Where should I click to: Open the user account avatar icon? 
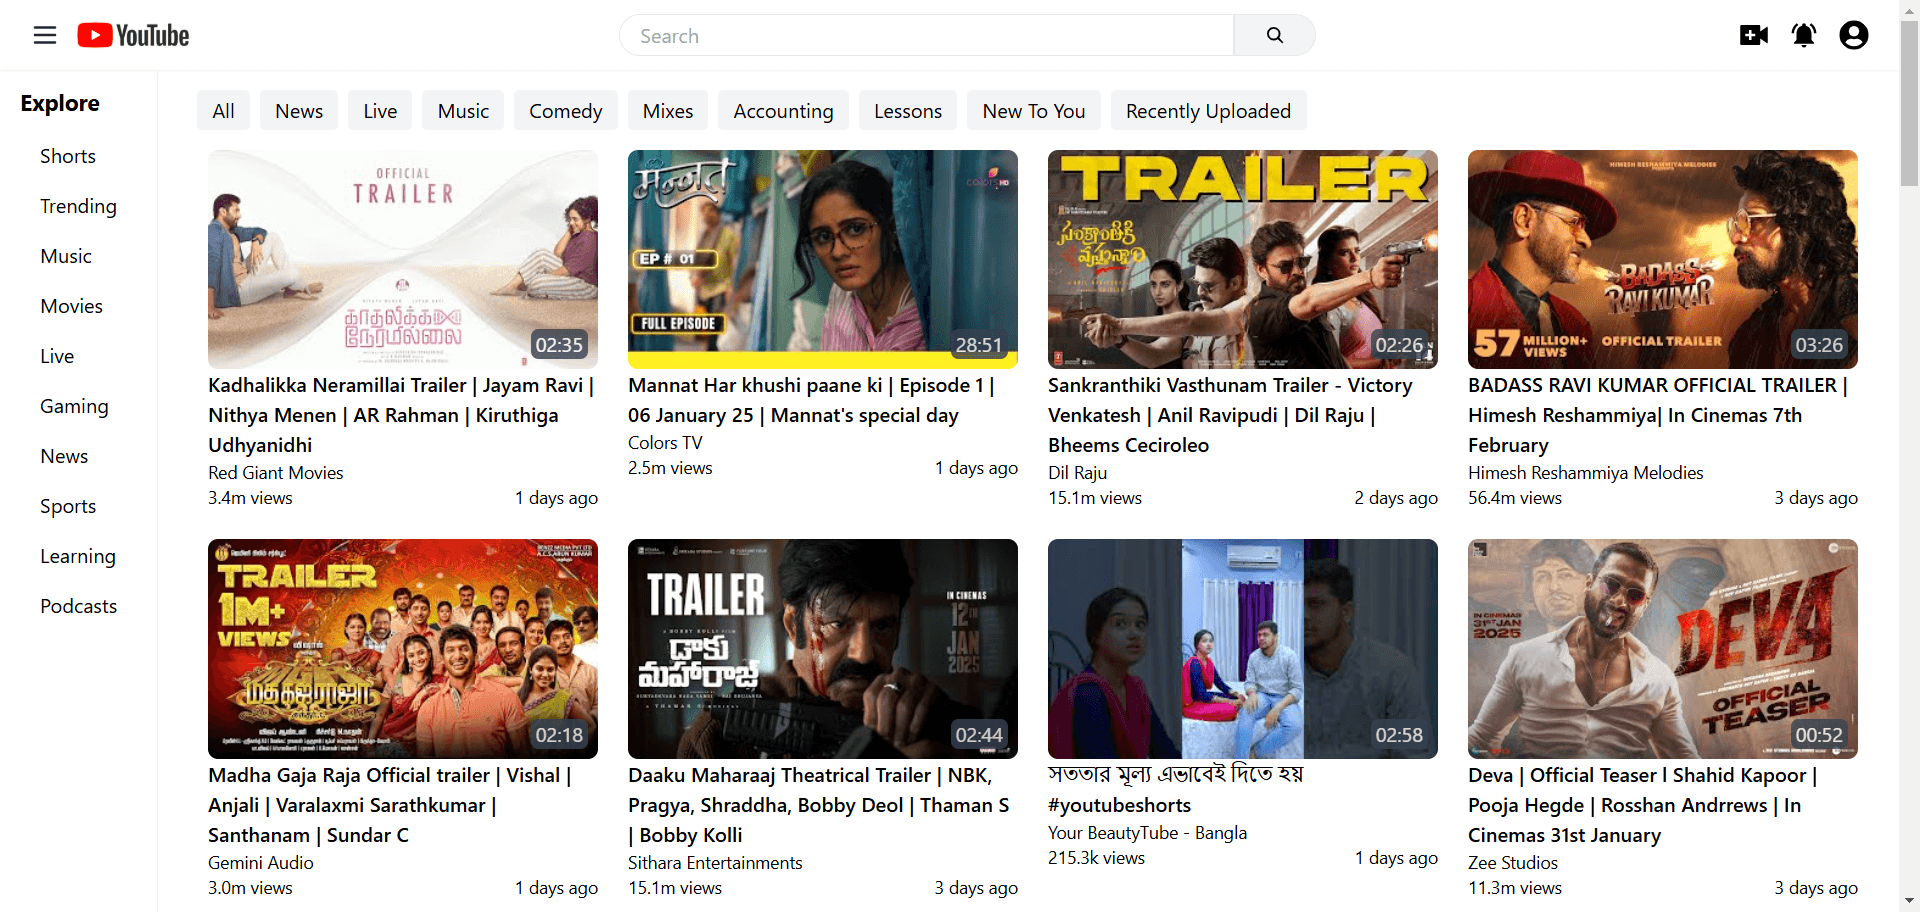pyautogui.click(x=1854, y=36)
